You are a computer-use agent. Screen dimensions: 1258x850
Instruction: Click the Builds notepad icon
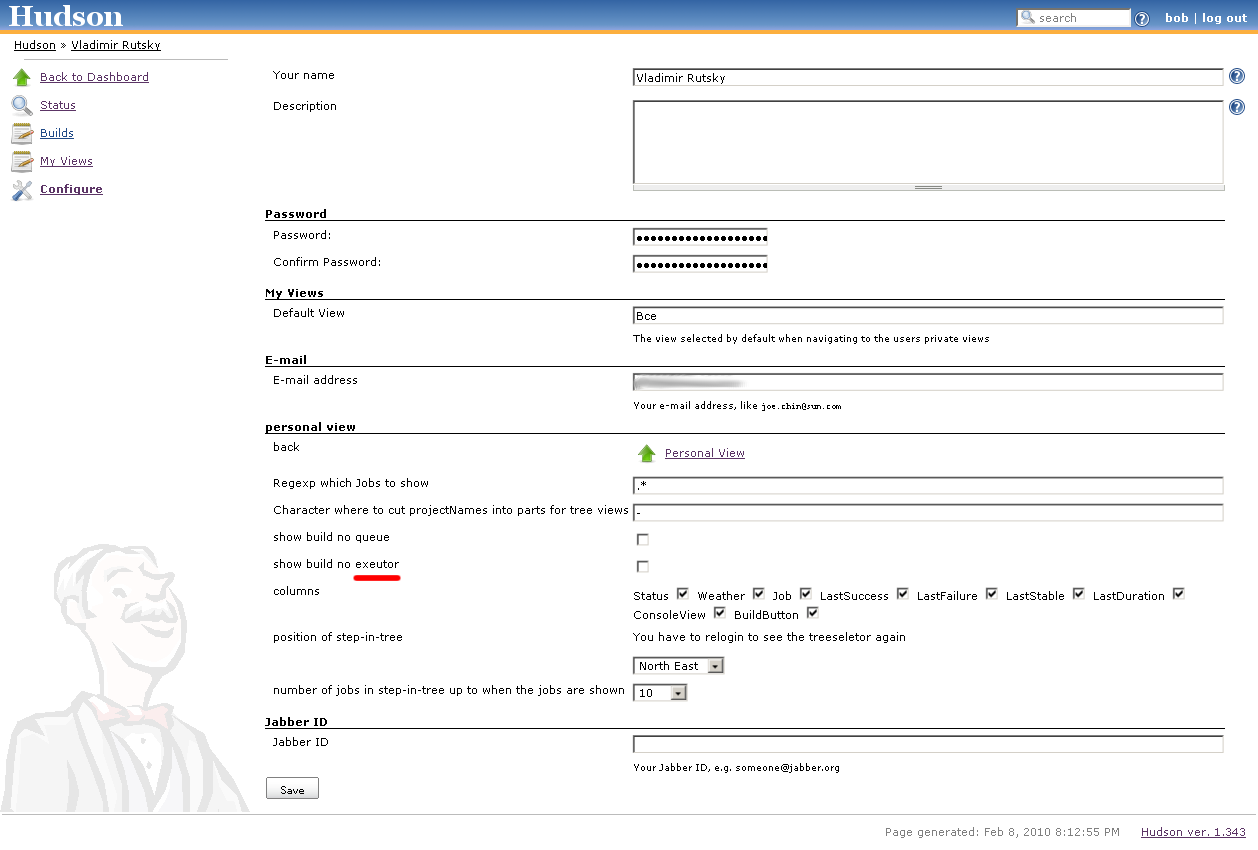pyautogui.click(x=22, y=134)
